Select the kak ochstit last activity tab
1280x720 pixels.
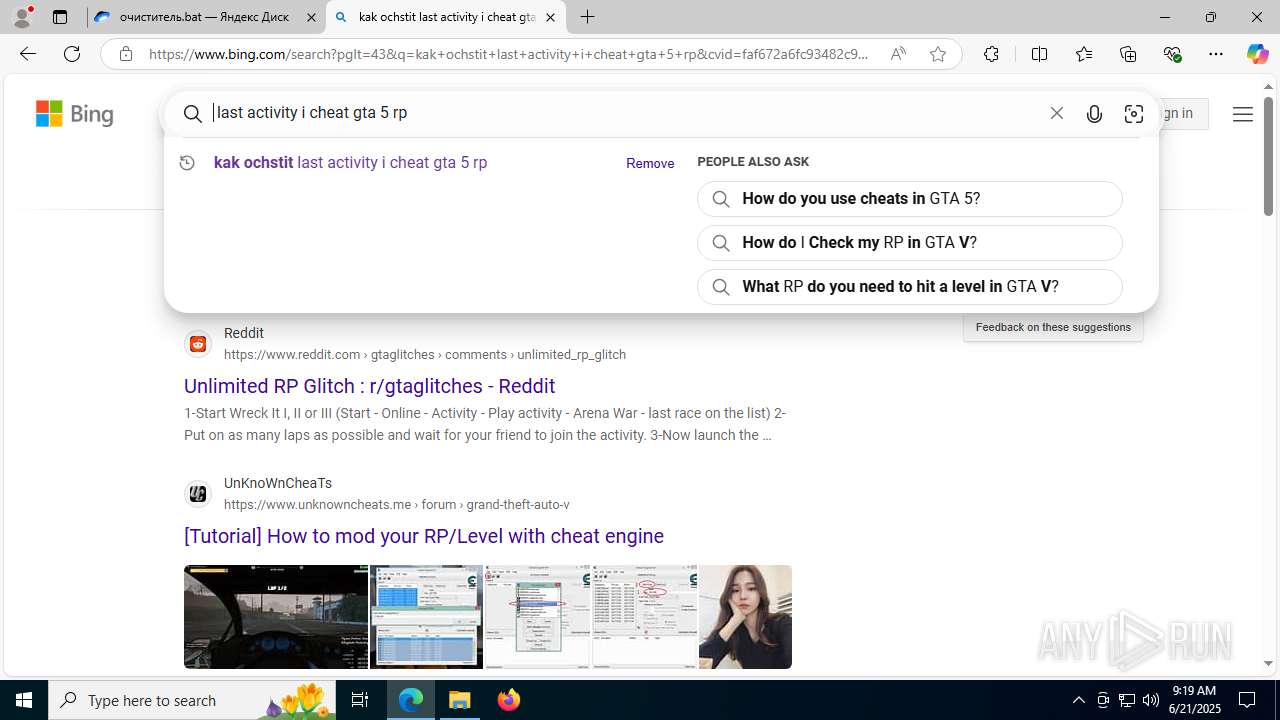tap(446, 17)
